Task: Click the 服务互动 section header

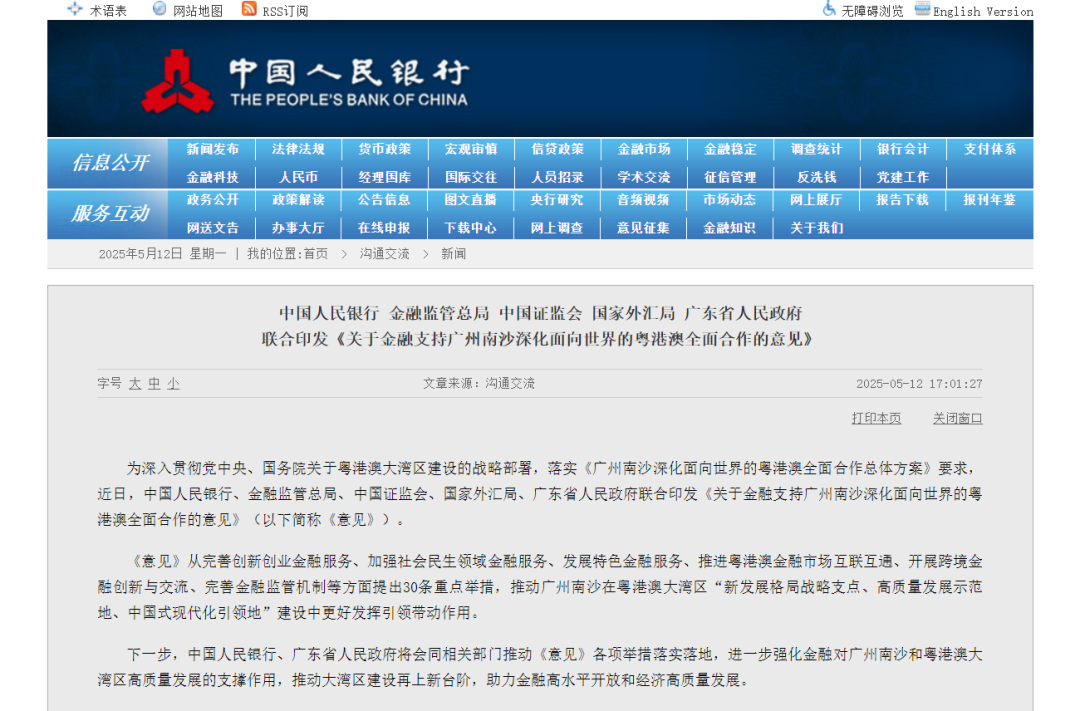Action: [x=110, y=214]
